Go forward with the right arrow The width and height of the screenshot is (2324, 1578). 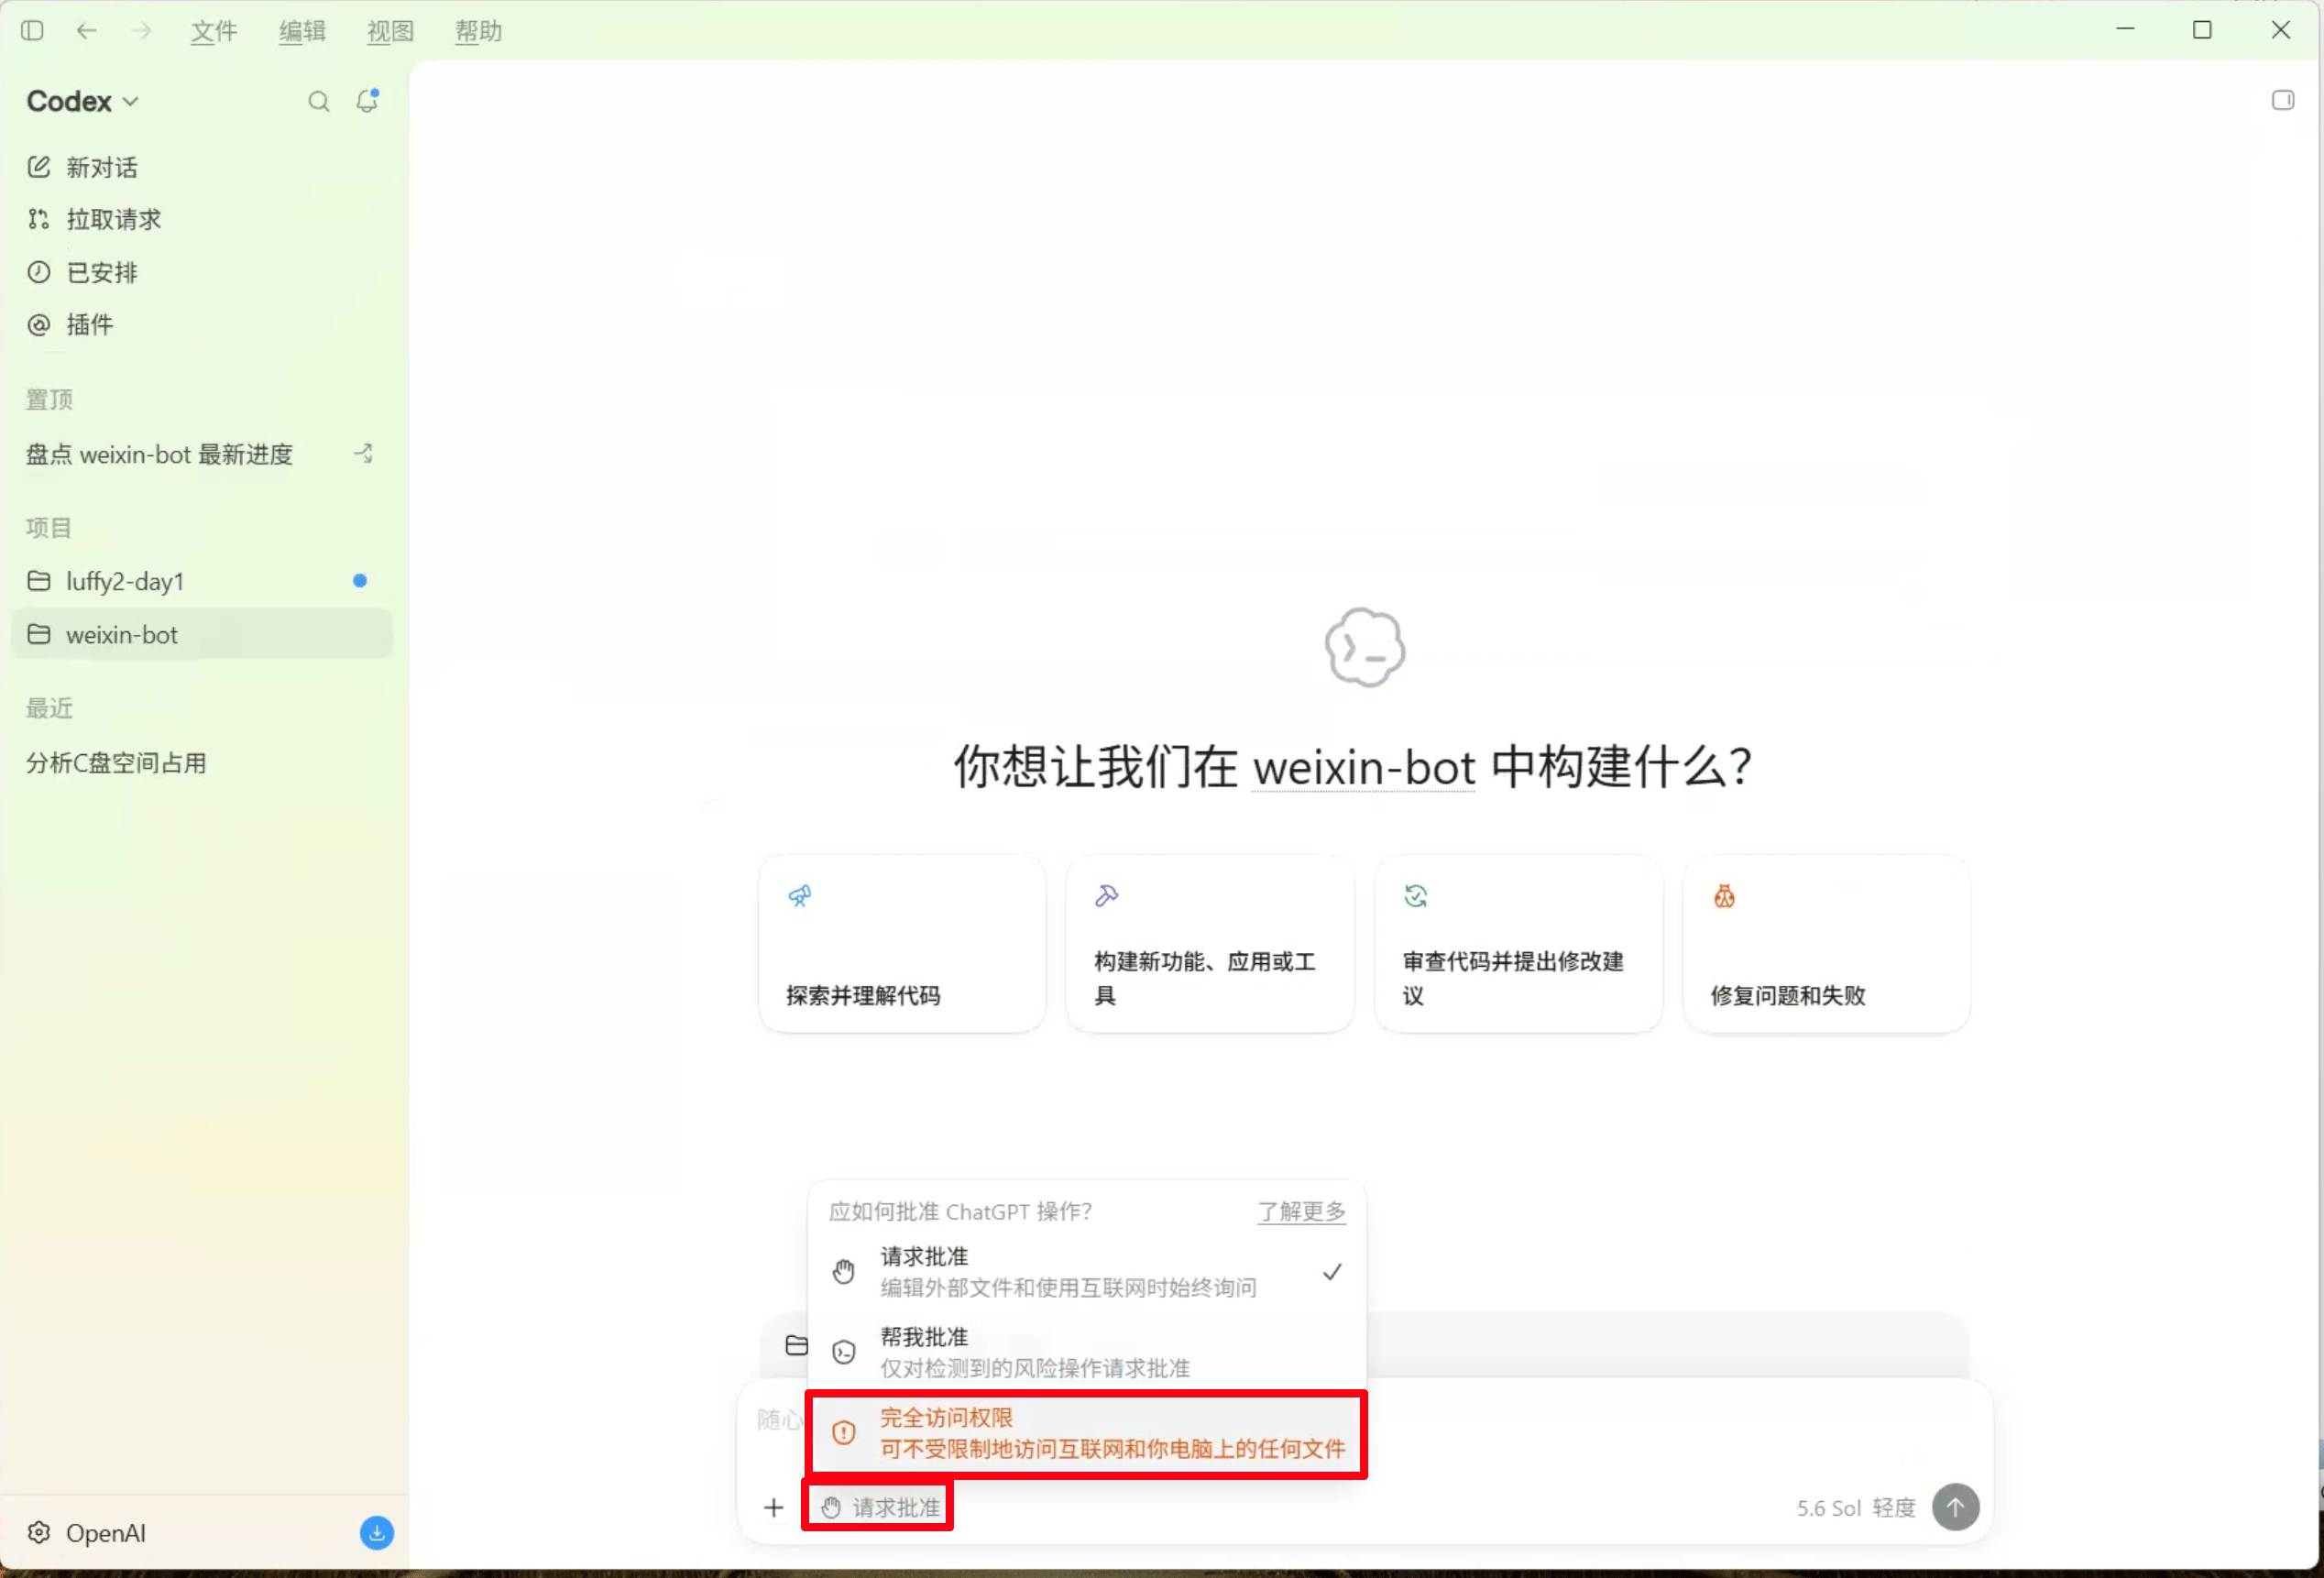coord(142,31)
